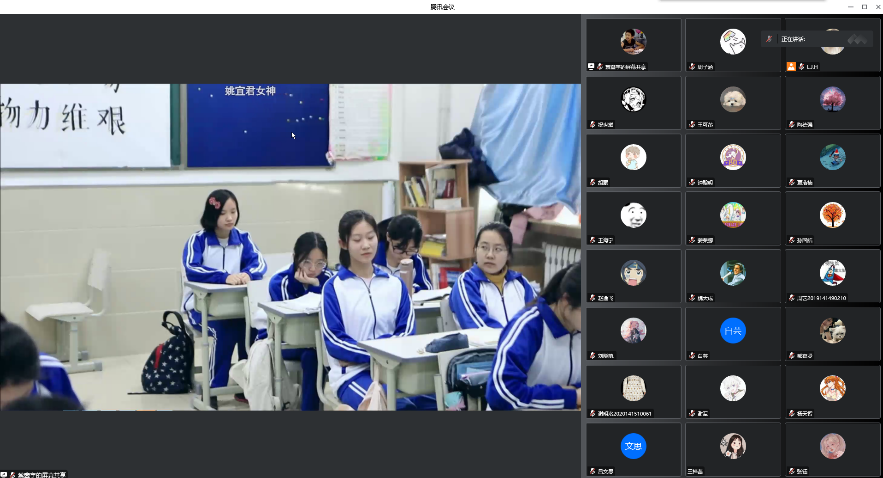Click the speaking status indicator bar

pyautogui.click(x=815, y=39)
